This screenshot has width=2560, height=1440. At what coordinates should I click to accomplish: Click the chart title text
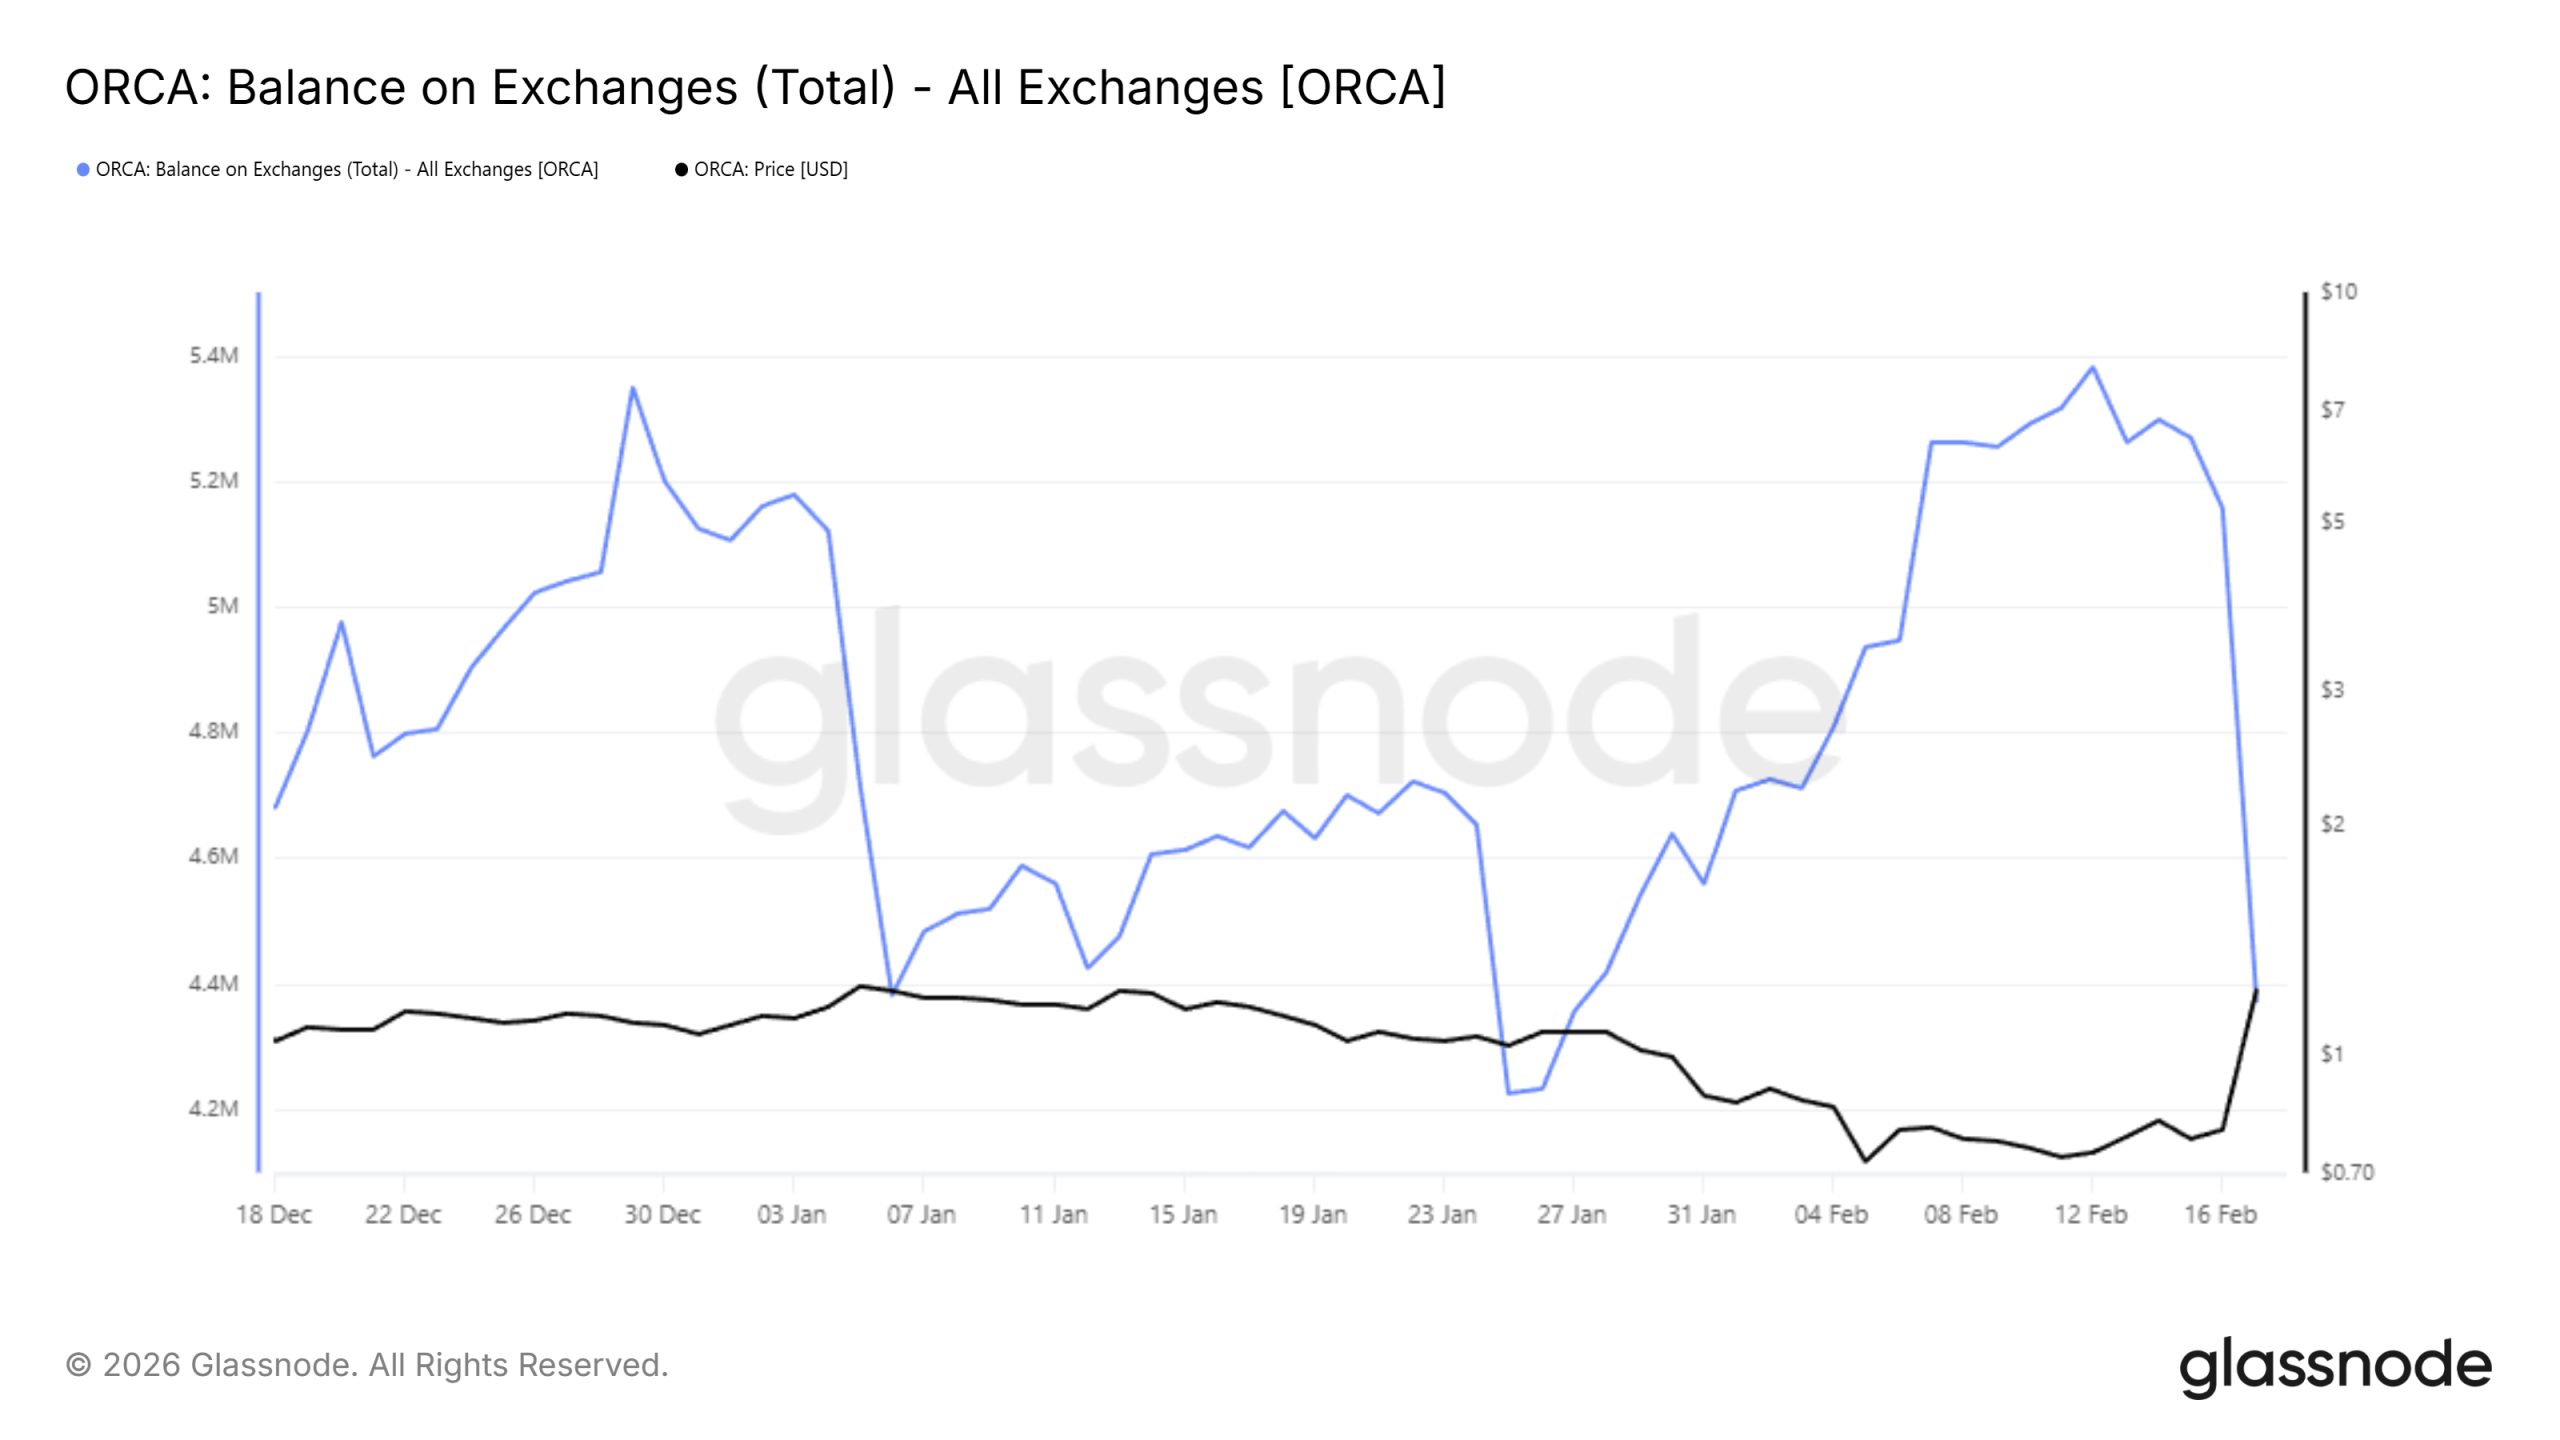(x=755, y=87)
